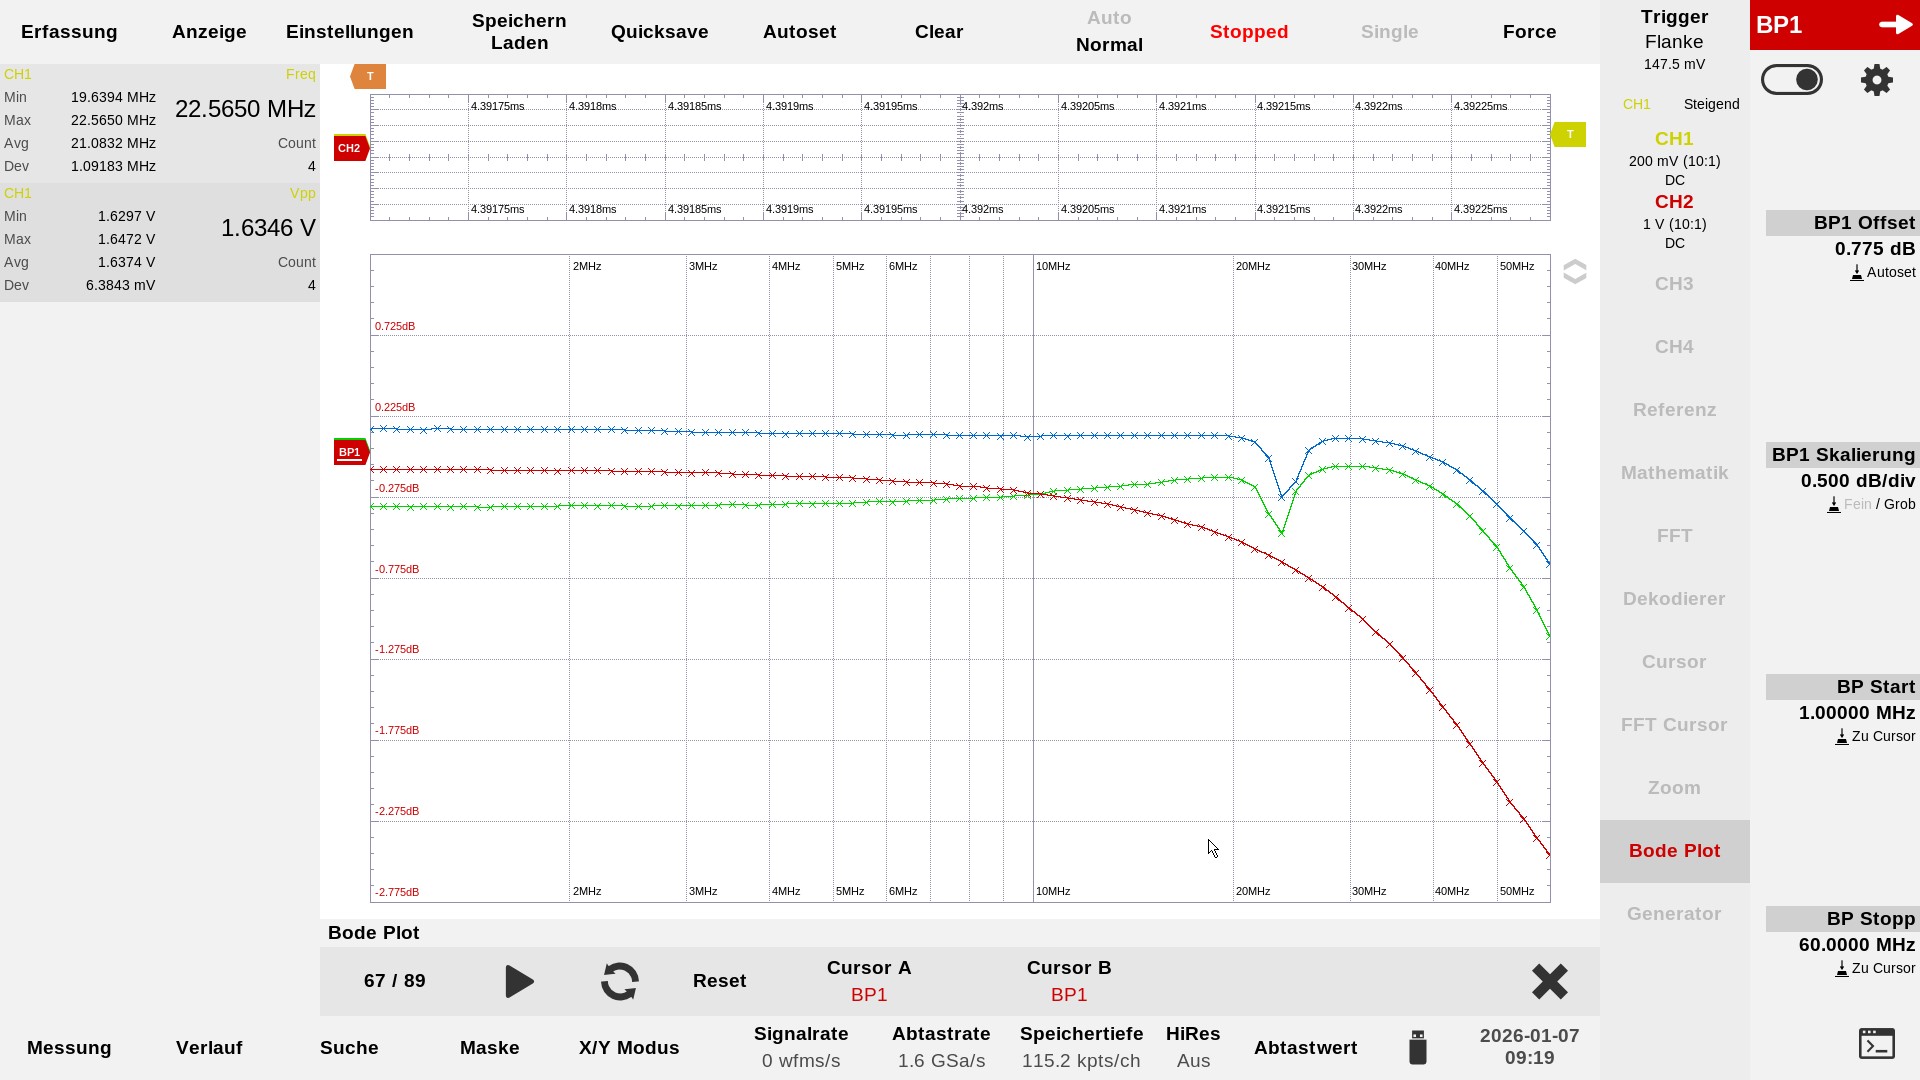Toggle Auto/Normal trigger mode
1920x1080 pixels.
coord(1109,32)
